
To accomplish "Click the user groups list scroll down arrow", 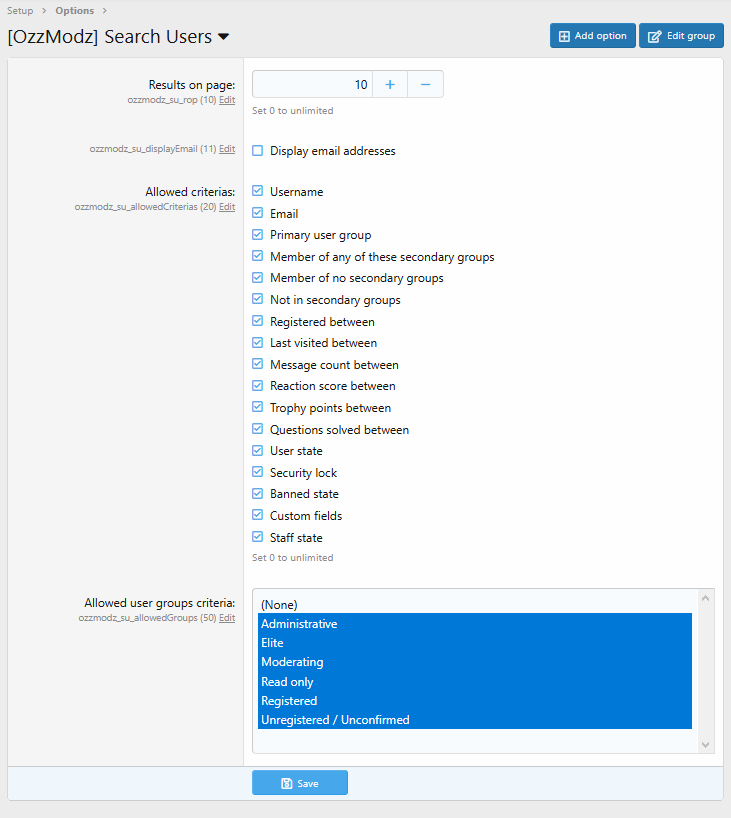I will click(x=705, y=744).
